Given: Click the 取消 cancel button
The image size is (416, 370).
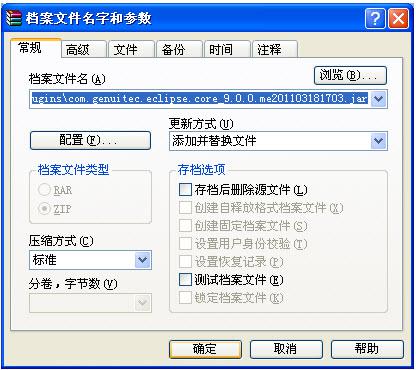Looking at the screenshot, I should tap(286, 349).
